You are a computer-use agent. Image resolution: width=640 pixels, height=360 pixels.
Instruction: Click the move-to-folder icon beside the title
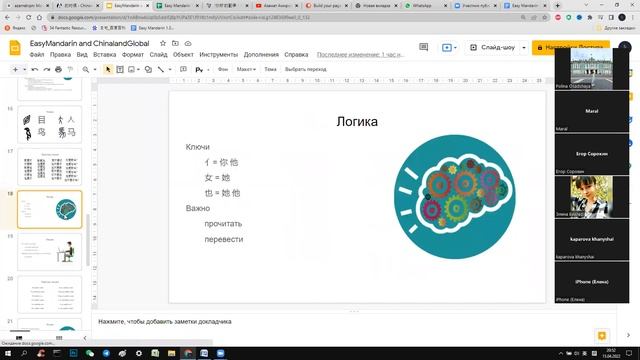(175, 43)
